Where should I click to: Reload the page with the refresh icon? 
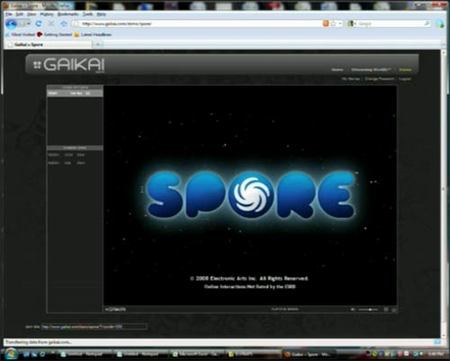(x=39, y=24)
